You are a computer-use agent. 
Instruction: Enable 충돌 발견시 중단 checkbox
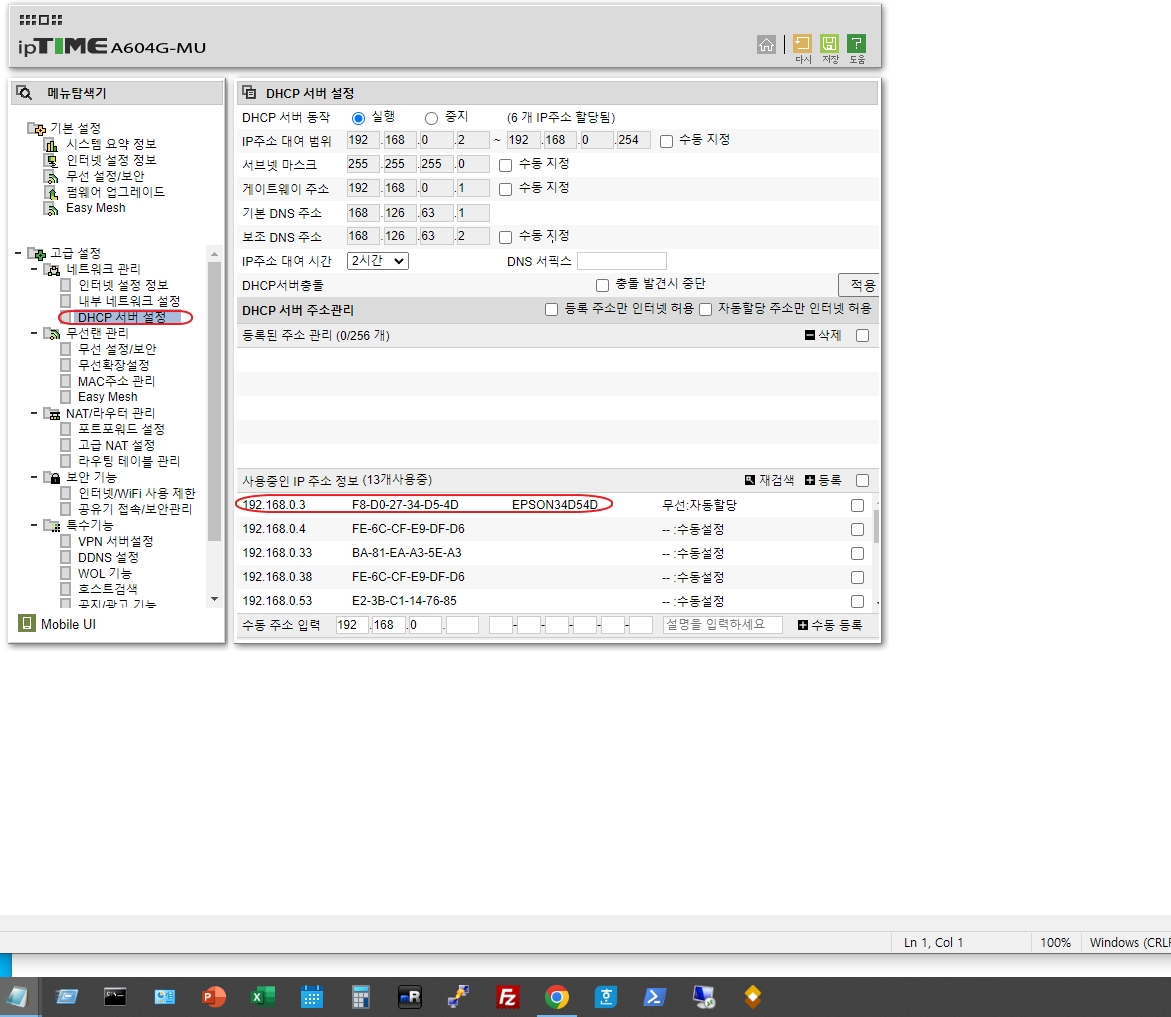click(x=602, y=285)
